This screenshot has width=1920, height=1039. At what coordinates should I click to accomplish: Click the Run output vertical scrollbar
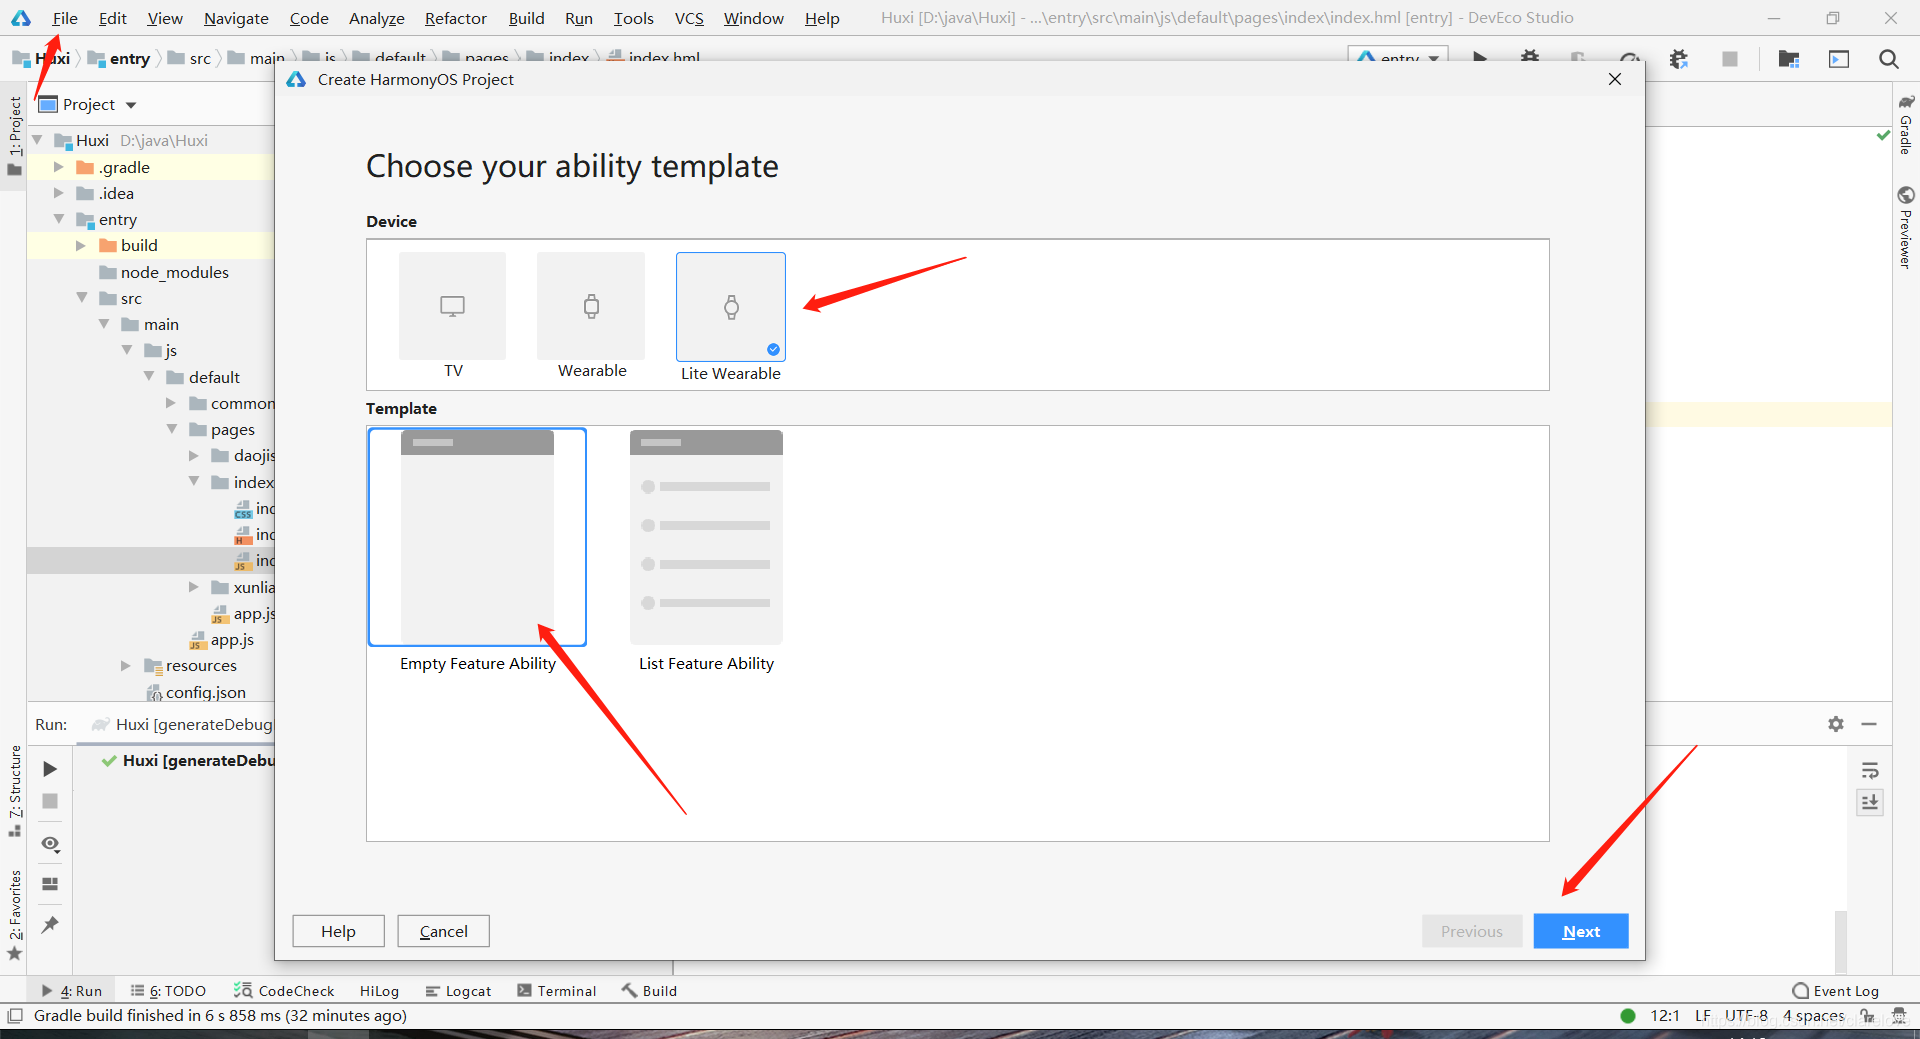pyautogui.click(x=1840, y=940)
